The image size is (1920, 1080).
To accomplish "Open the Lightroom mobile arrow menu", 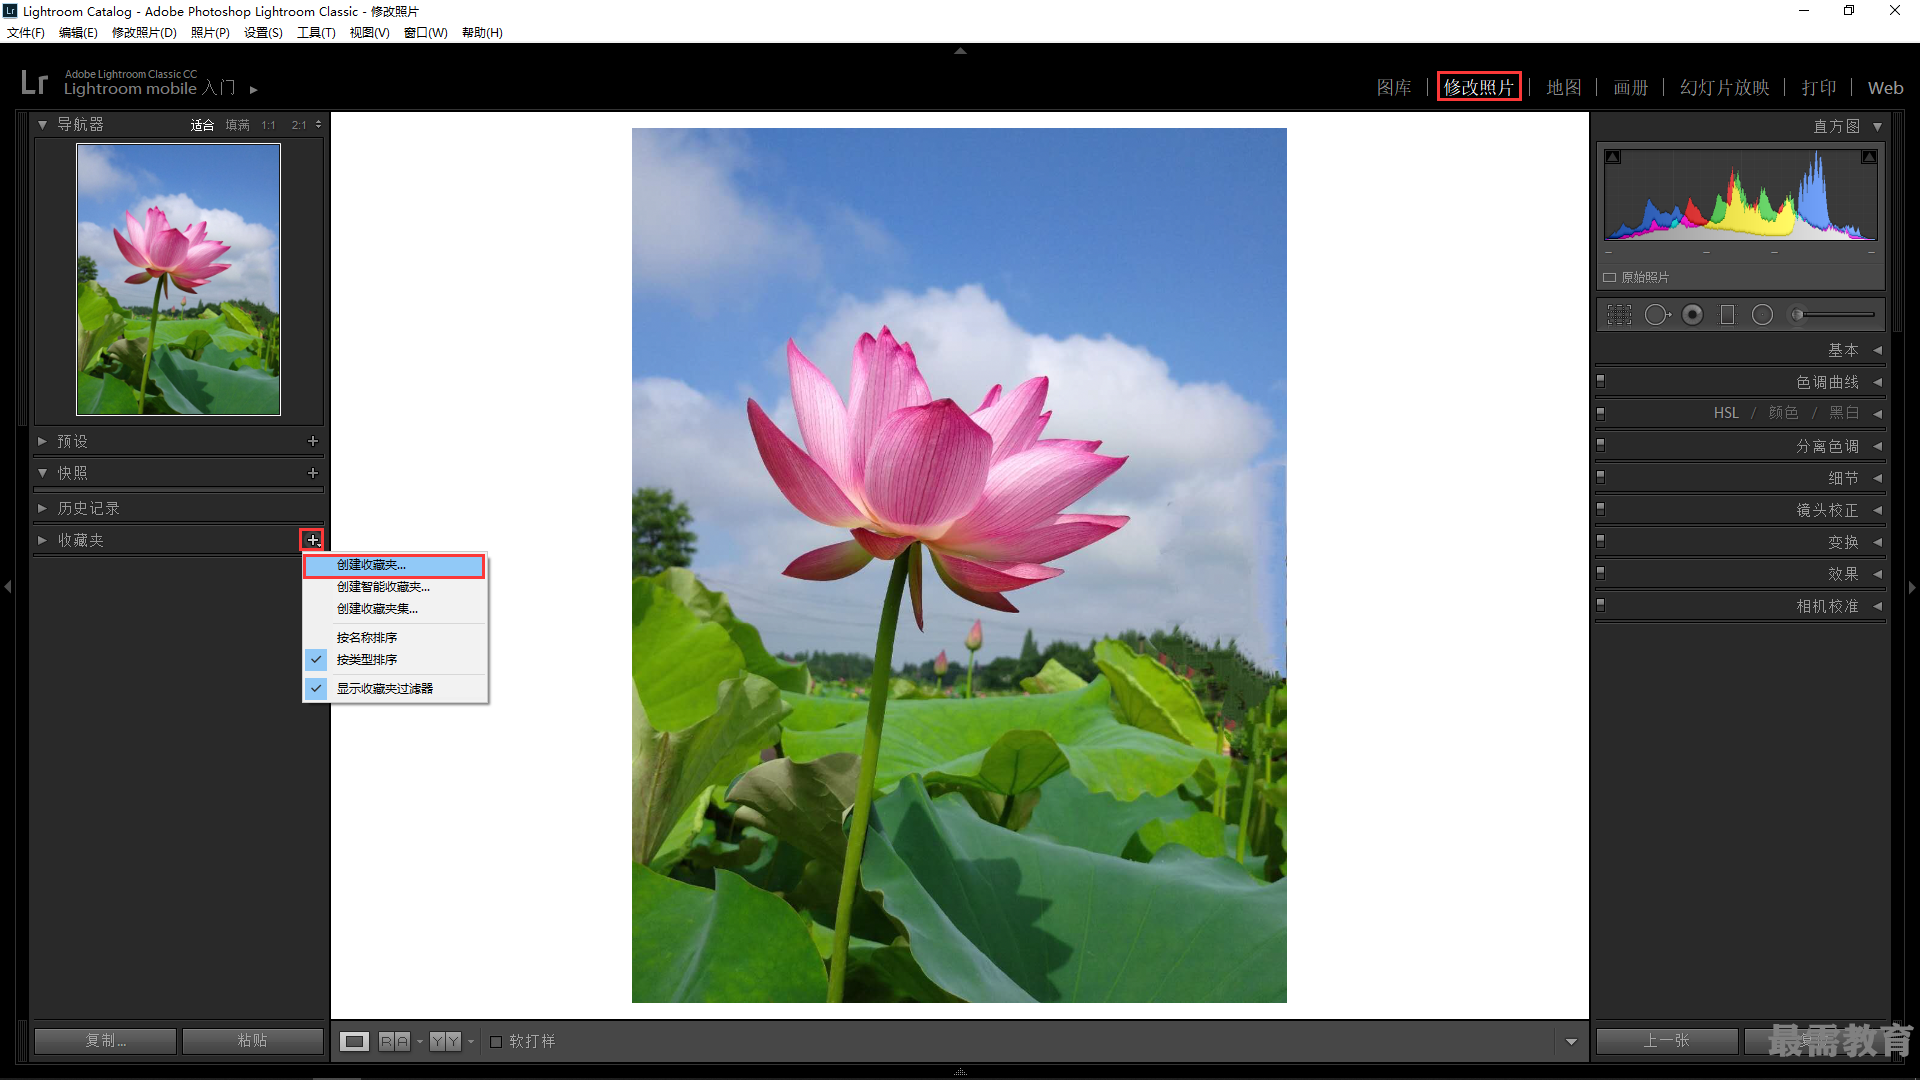I will (254, 90).
